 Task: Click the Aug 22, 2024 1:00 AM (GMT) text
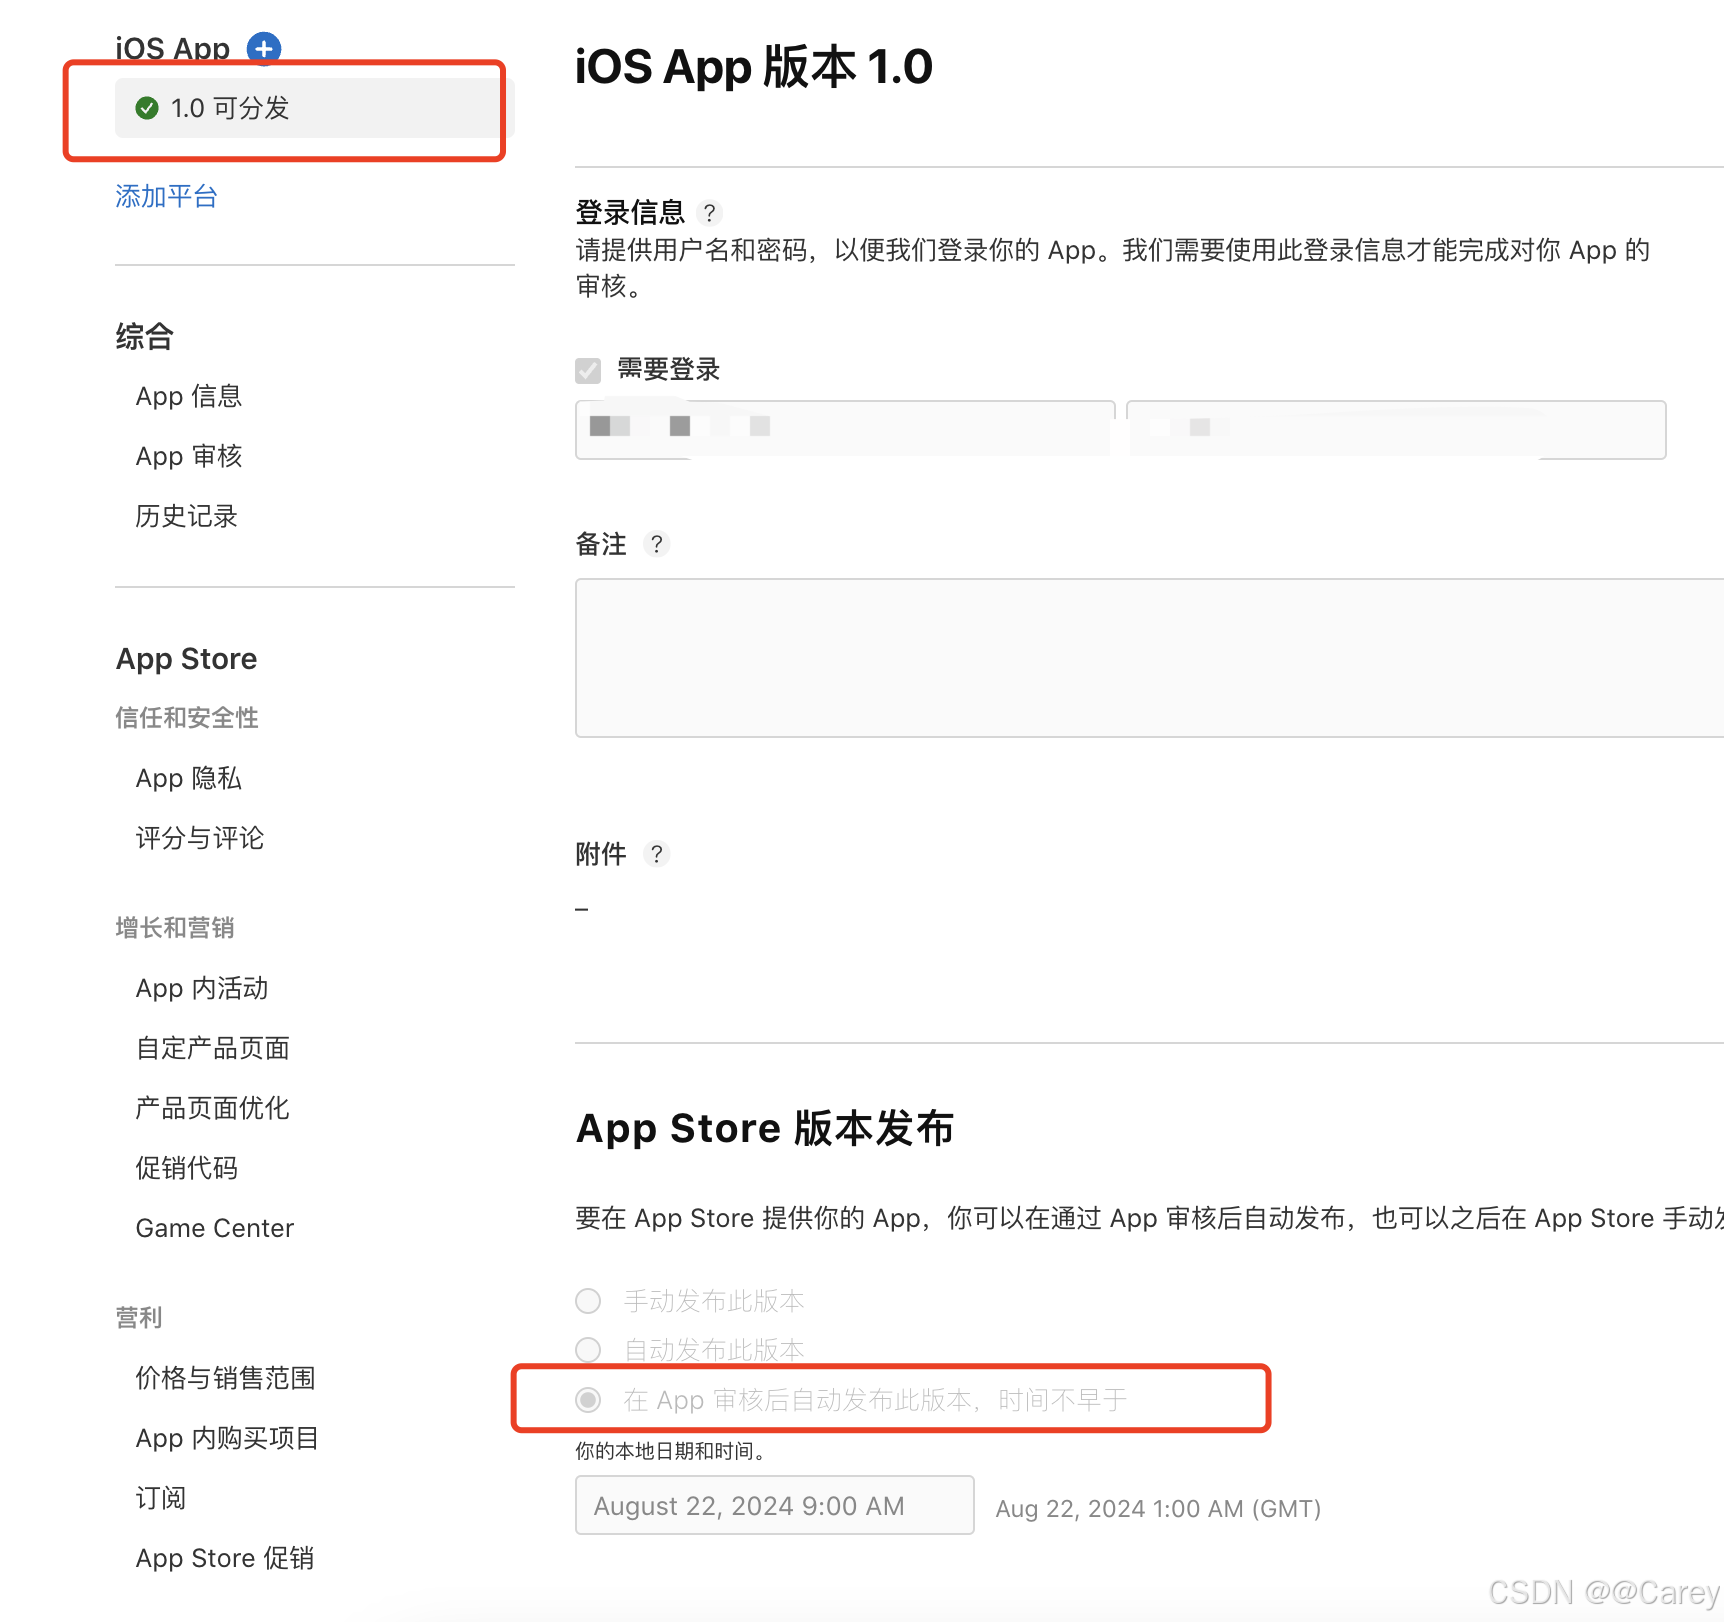1158,1509
